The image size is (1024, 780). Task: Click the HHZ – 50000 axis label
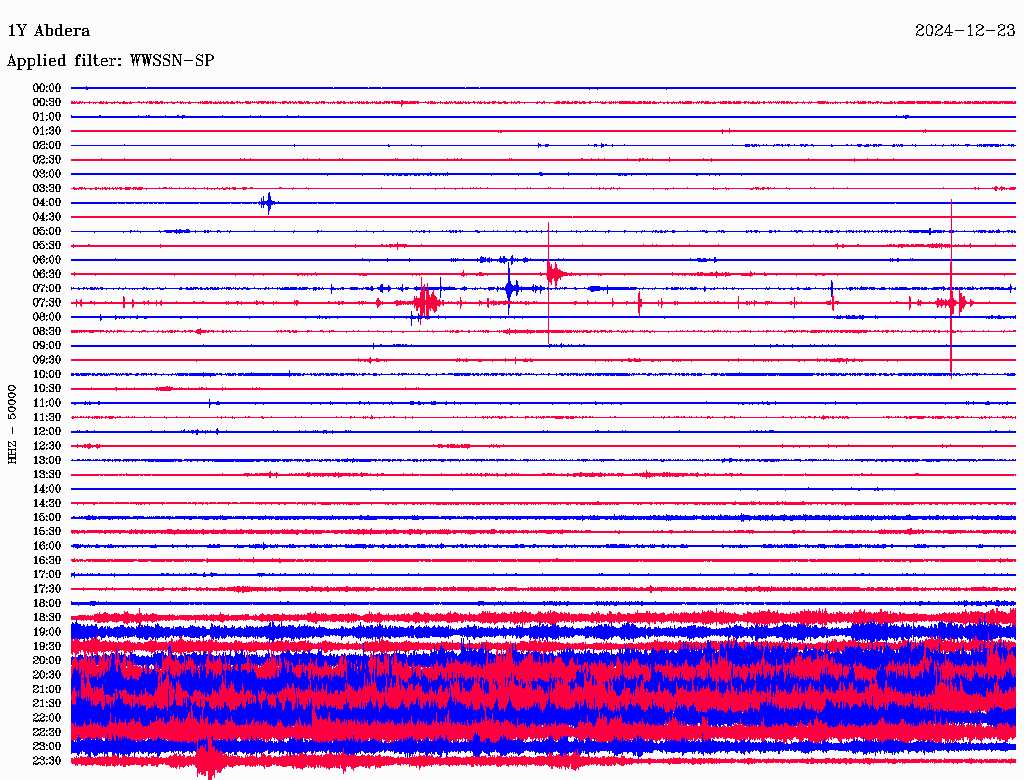pos(12,425)
